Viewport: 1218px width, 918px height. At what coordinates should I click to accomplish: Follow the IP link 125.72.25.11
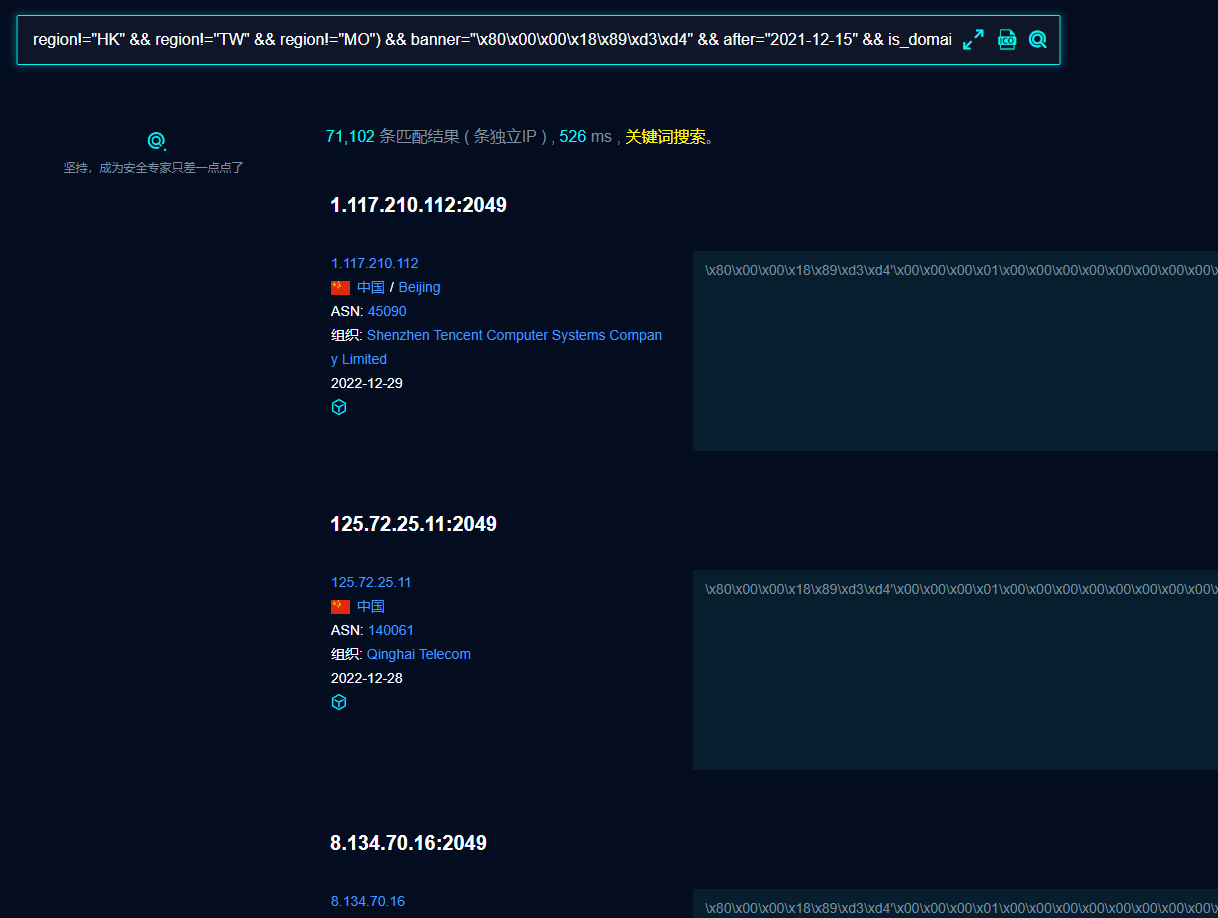[371, 582]
